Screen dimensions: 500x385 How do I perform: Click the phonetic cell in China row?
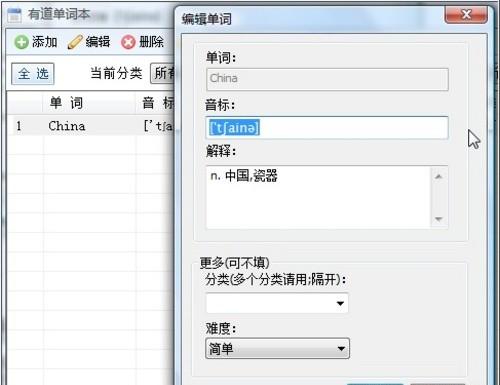pos(158,126)
